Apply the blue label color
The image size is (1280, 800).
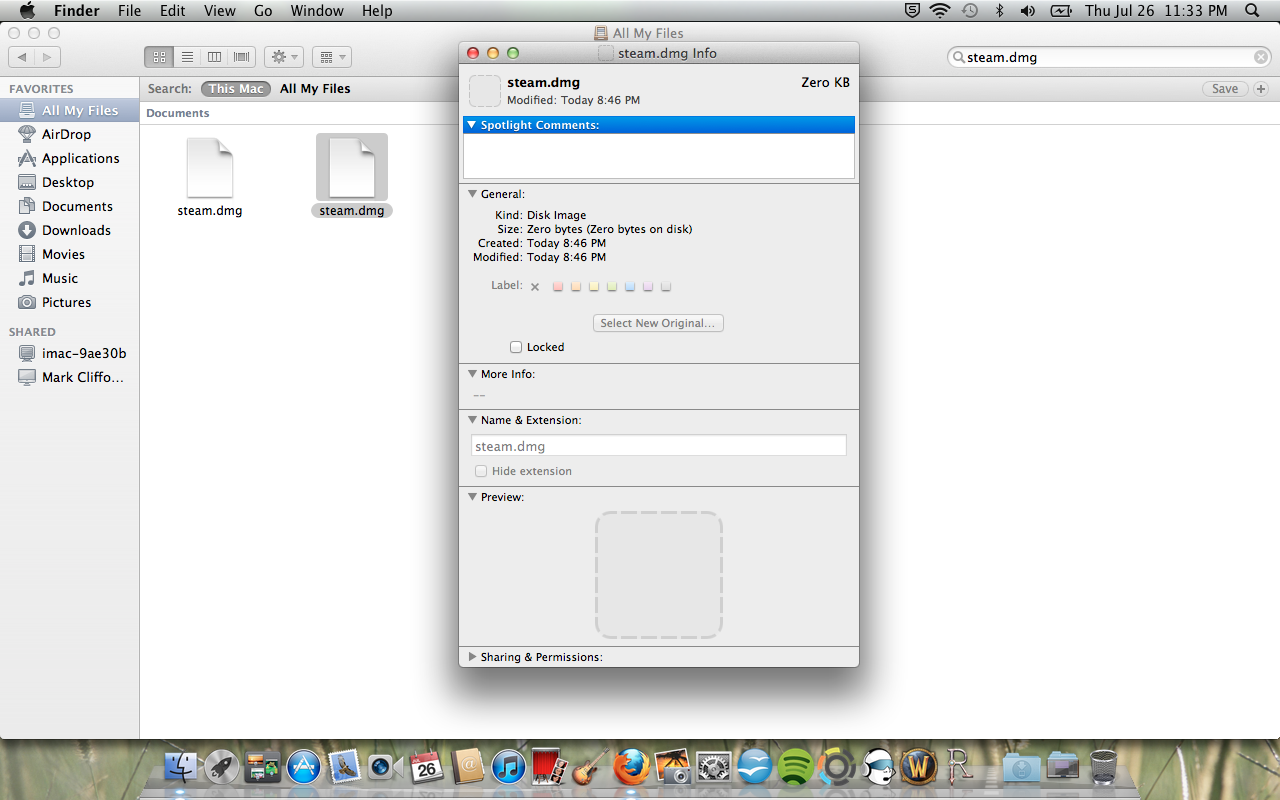(x=630, y=287)
